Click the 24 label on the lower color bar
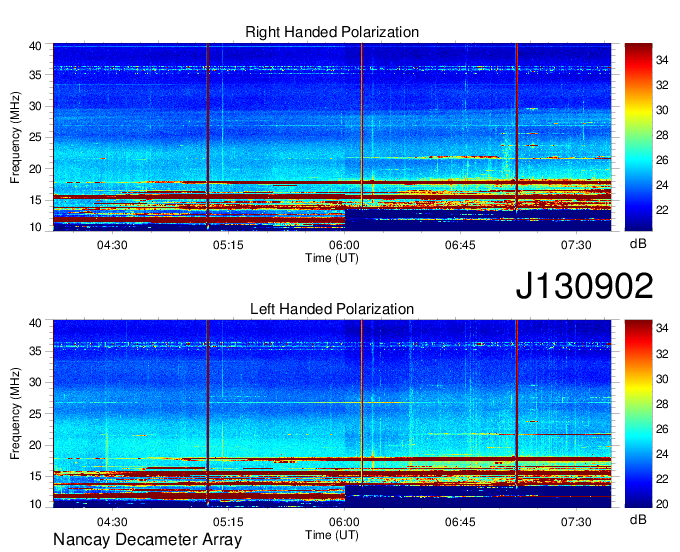The image size is (680, 552). click(662, 454)
